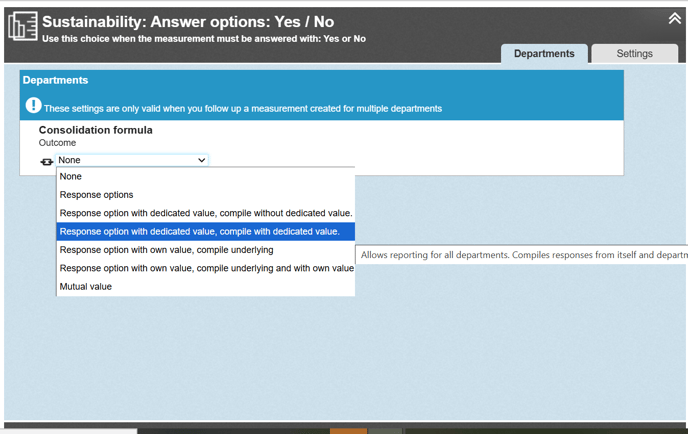Switch to the Settings tab
This screenshot has height=434, width=688.
click(634, 54)
